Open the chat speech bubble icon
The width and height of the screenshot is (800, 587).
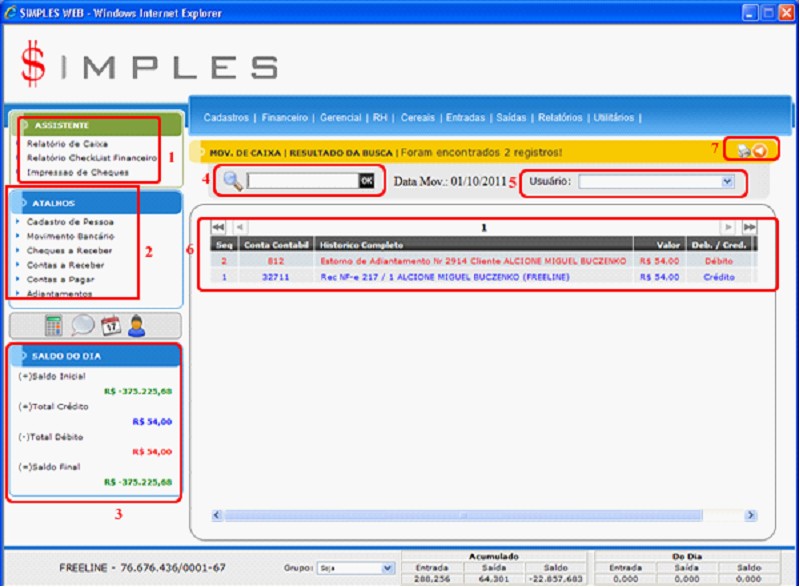click(x=82, y=325)
